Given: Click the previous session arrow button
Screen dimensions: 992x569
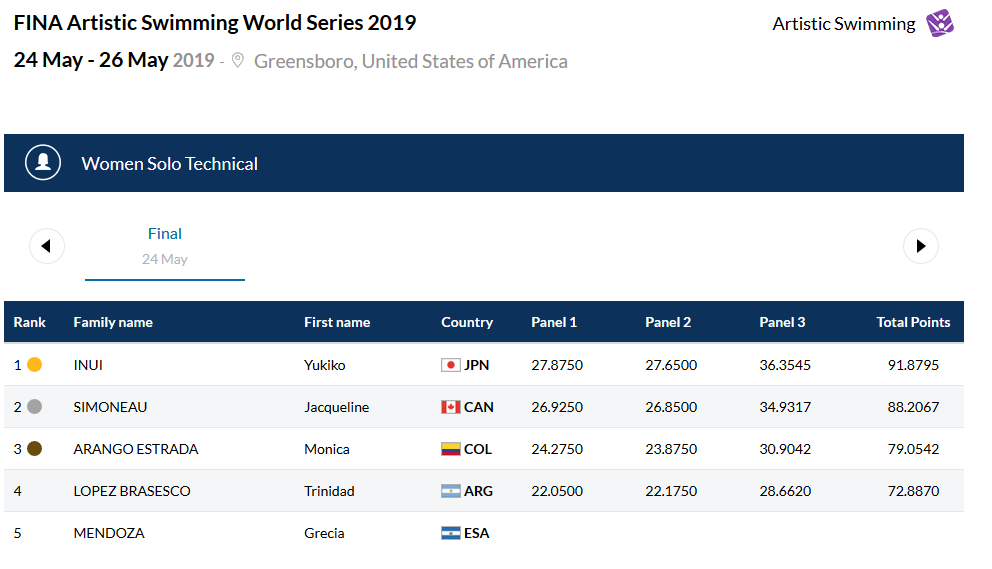Looking at the screenshot, I should pyautogui.click(x=47, y=246).
